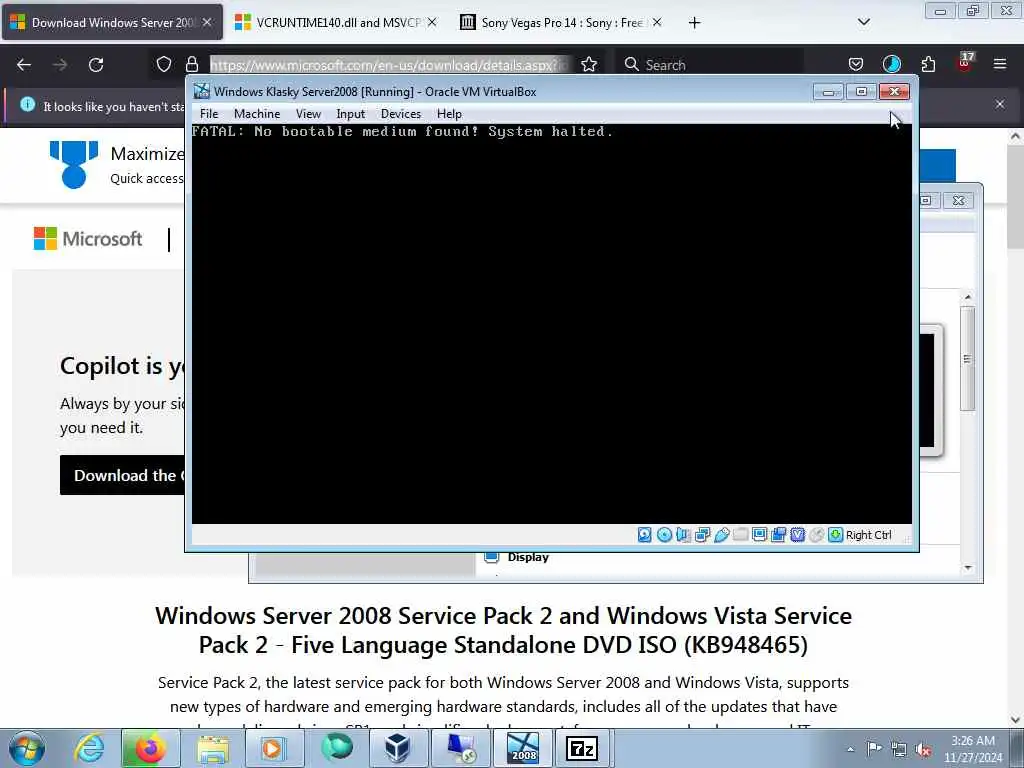Viewport: 1024px width, 768px height.
Task: Dismiss the Firefox notification bar
Action: pos(1000,104)
